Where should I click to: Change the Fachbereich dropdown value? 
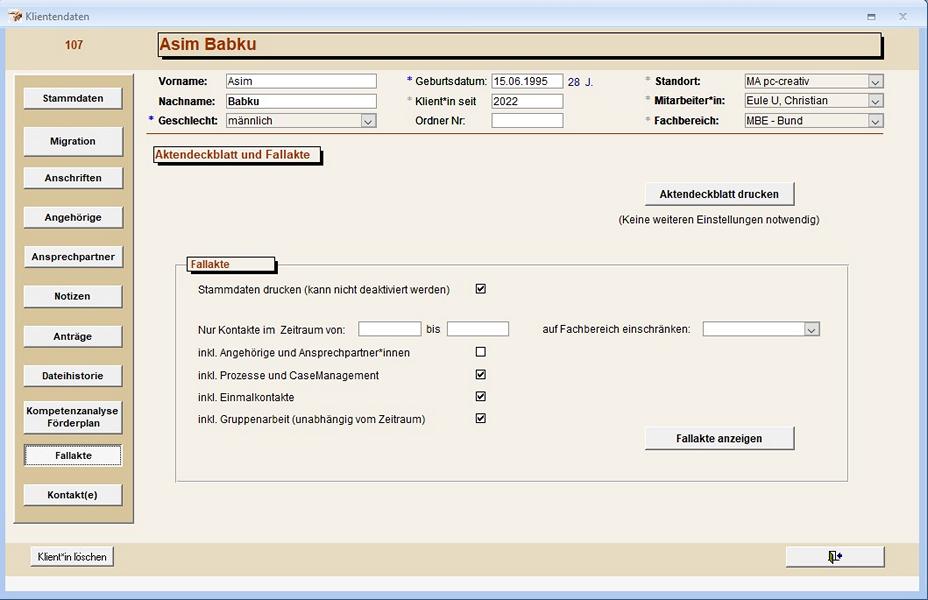[x=875, y=120]
